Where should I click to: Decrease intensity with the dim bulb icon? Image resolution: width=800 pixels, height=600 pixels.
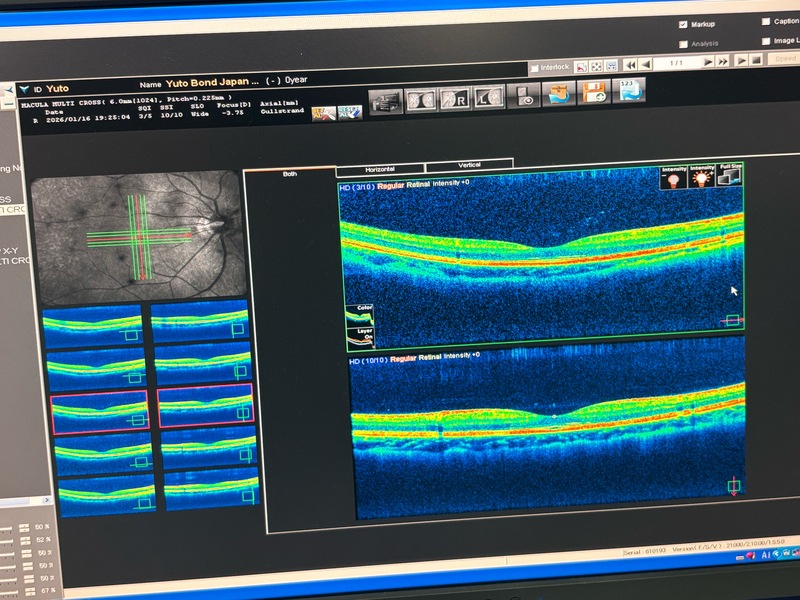pos(673,178)
